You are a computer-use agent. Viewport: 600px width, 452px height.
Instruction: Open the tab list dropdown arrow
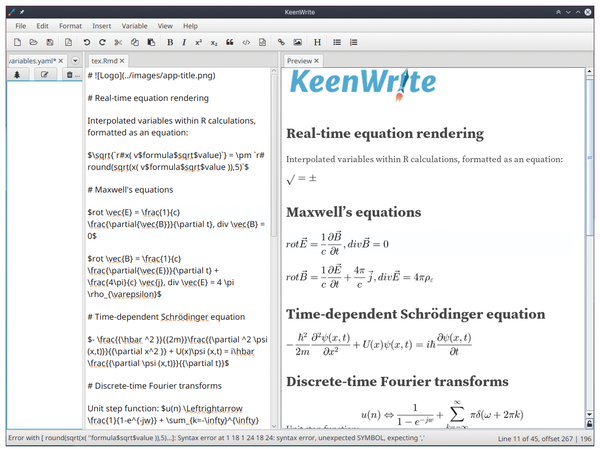[x=75, y=60]
